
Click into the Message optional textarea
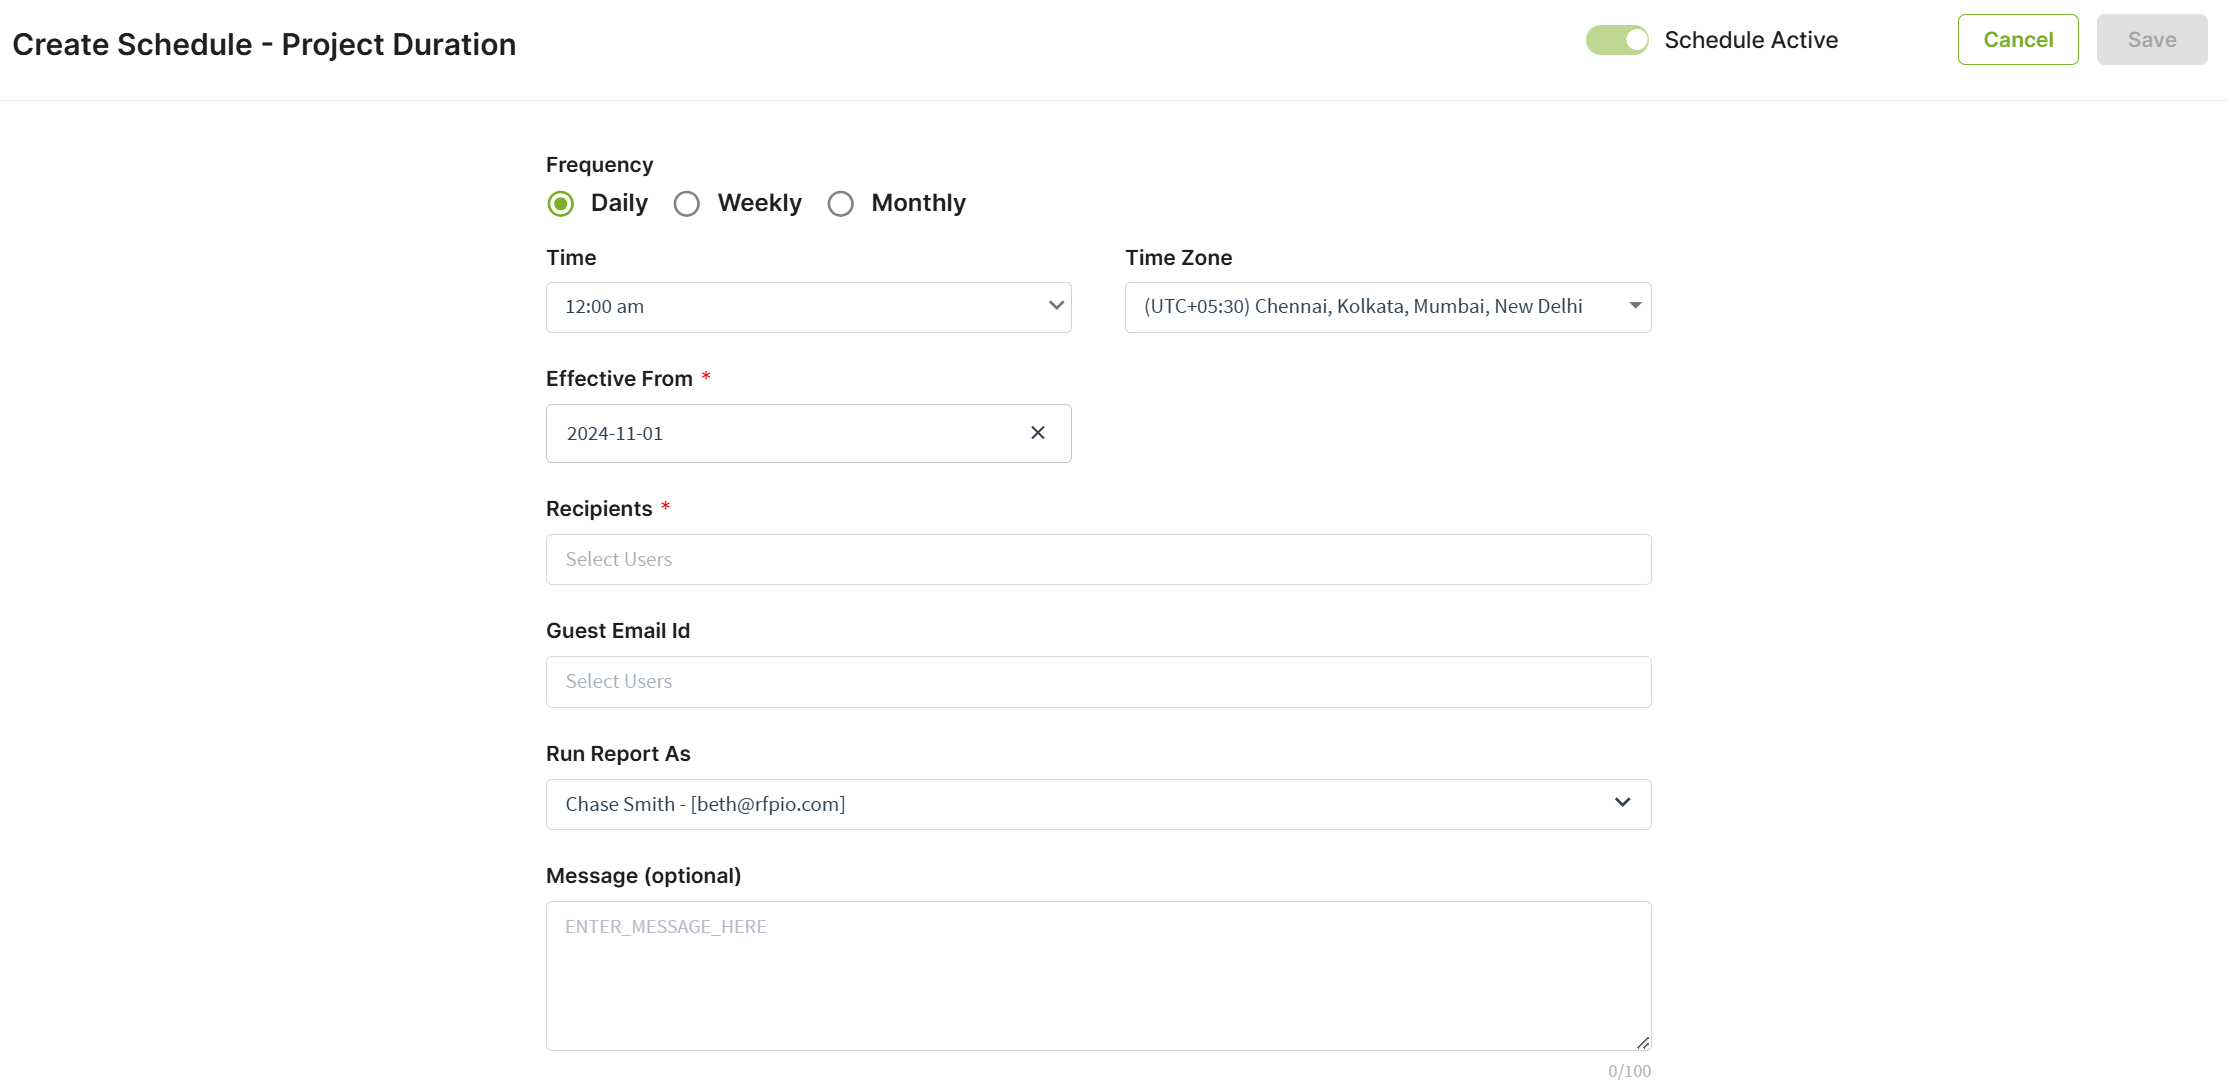pyautogui.click(x=1098, y=976)
